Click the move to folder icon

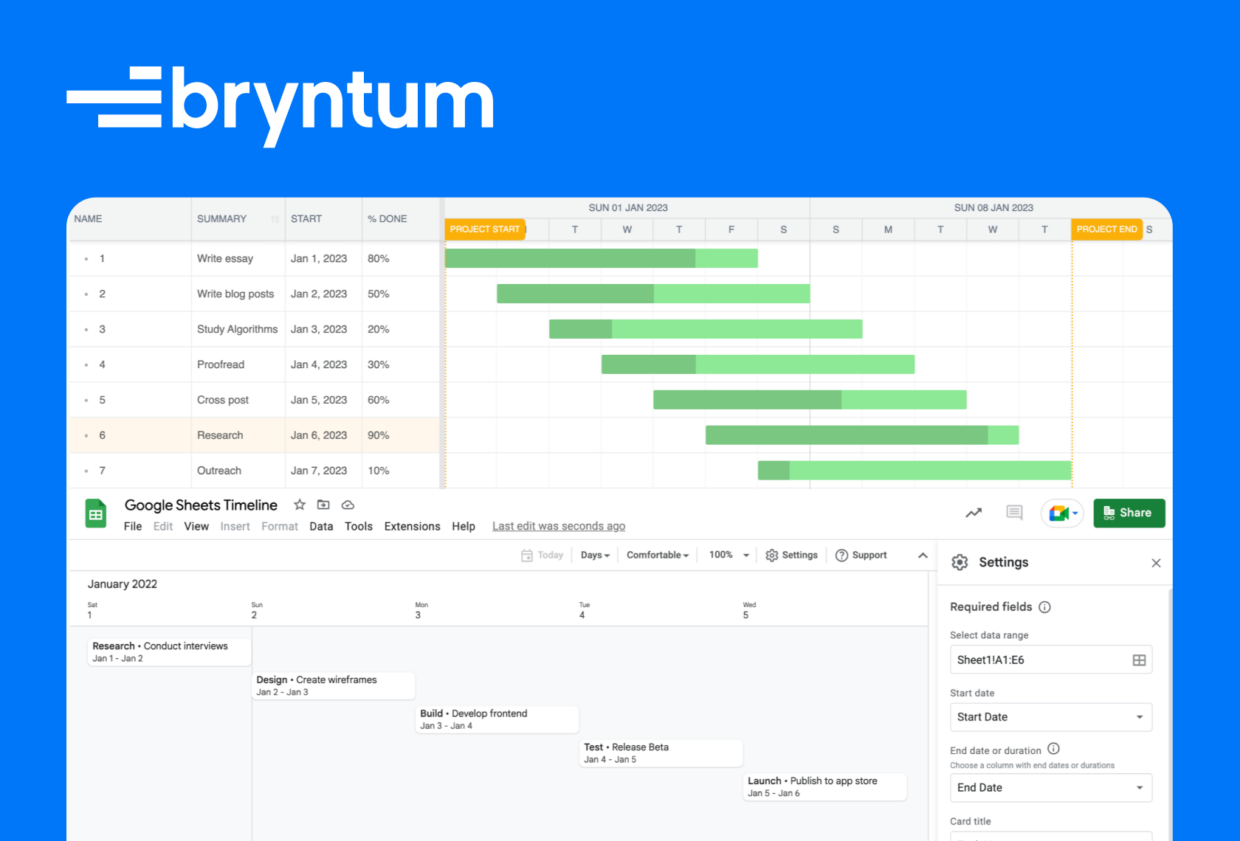tap(323, 505)
